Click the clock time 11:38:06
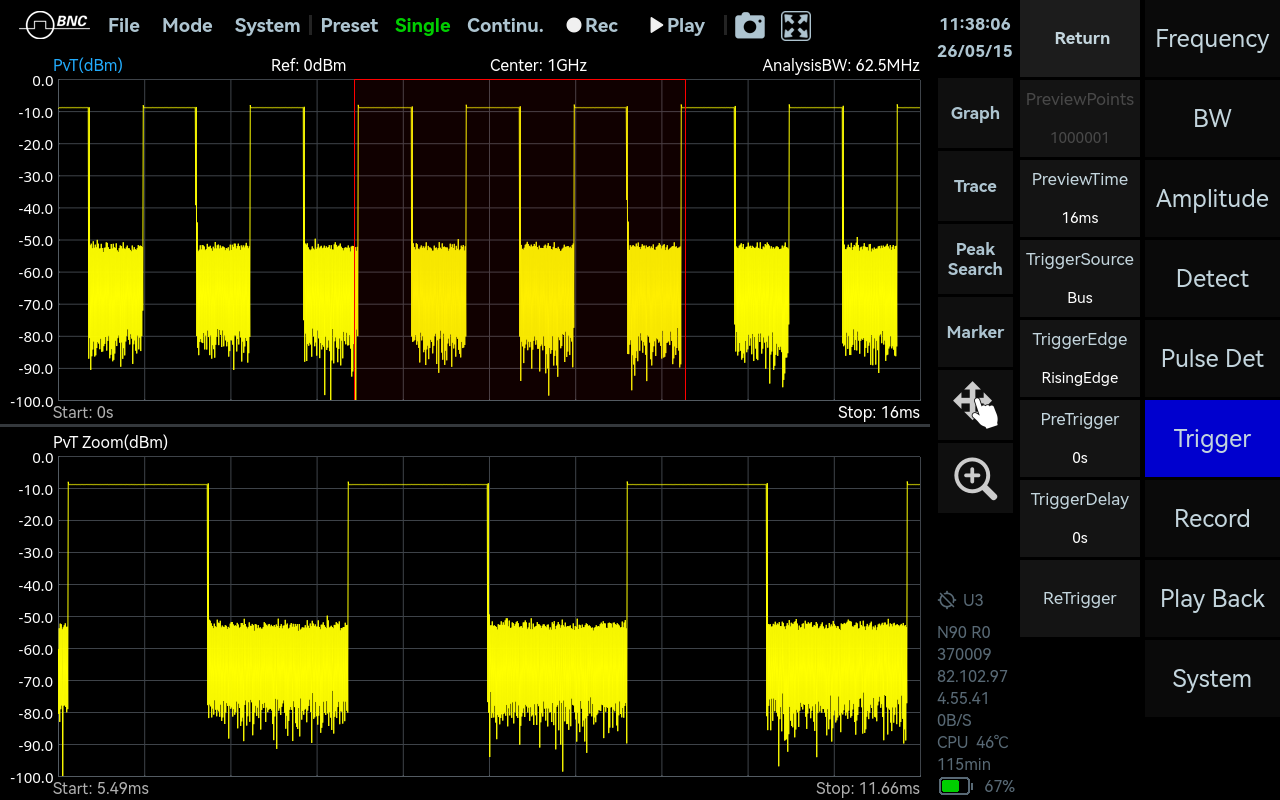 [x=975, y=24]
